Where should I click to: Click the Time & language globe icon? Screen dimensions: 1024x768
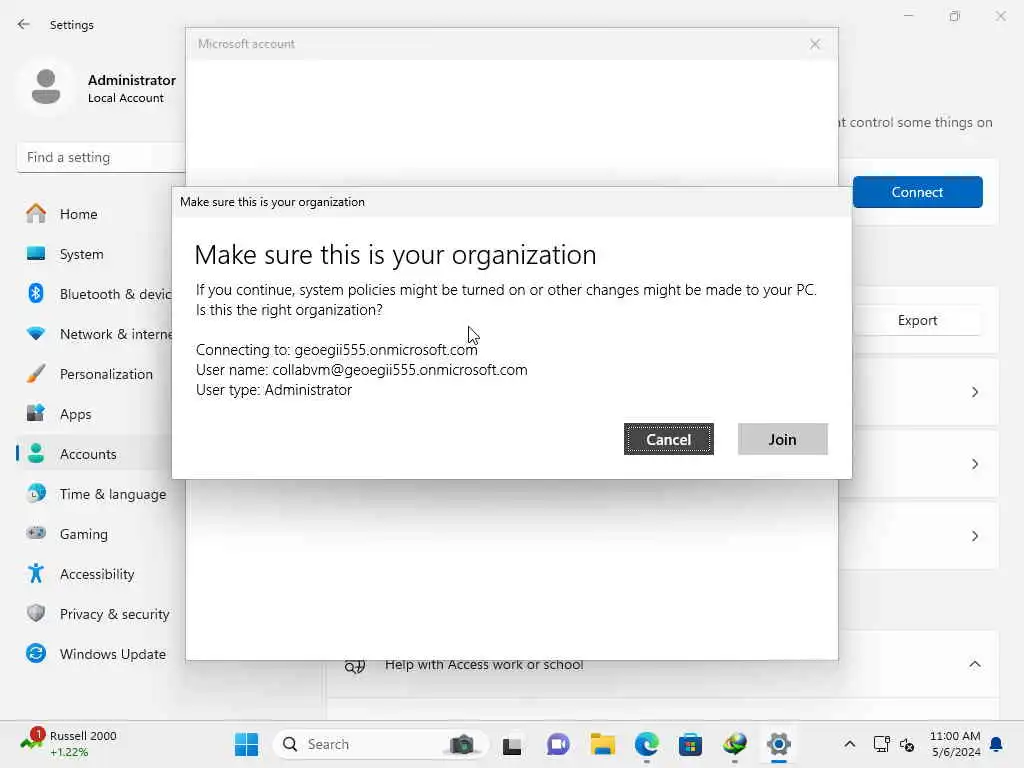pyautogui.click(x=36, y=493)
